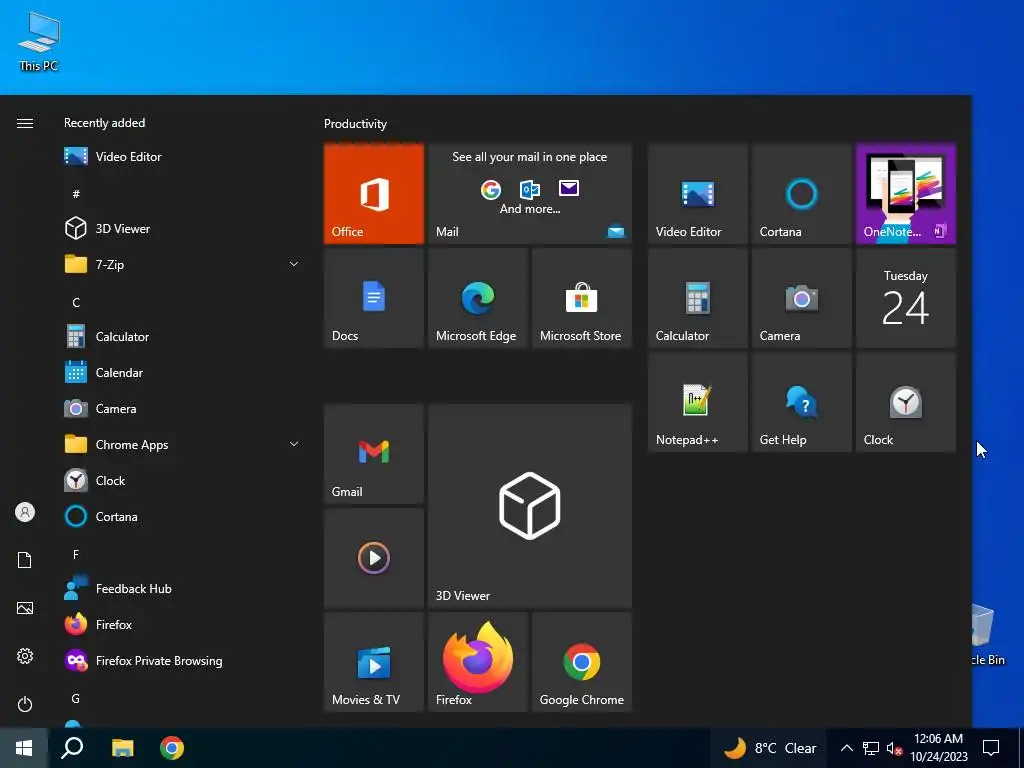The height and width of the screenshot is (768, 1024).
Task: Expand the 7-Zip folder
Action: coord(183,264)
